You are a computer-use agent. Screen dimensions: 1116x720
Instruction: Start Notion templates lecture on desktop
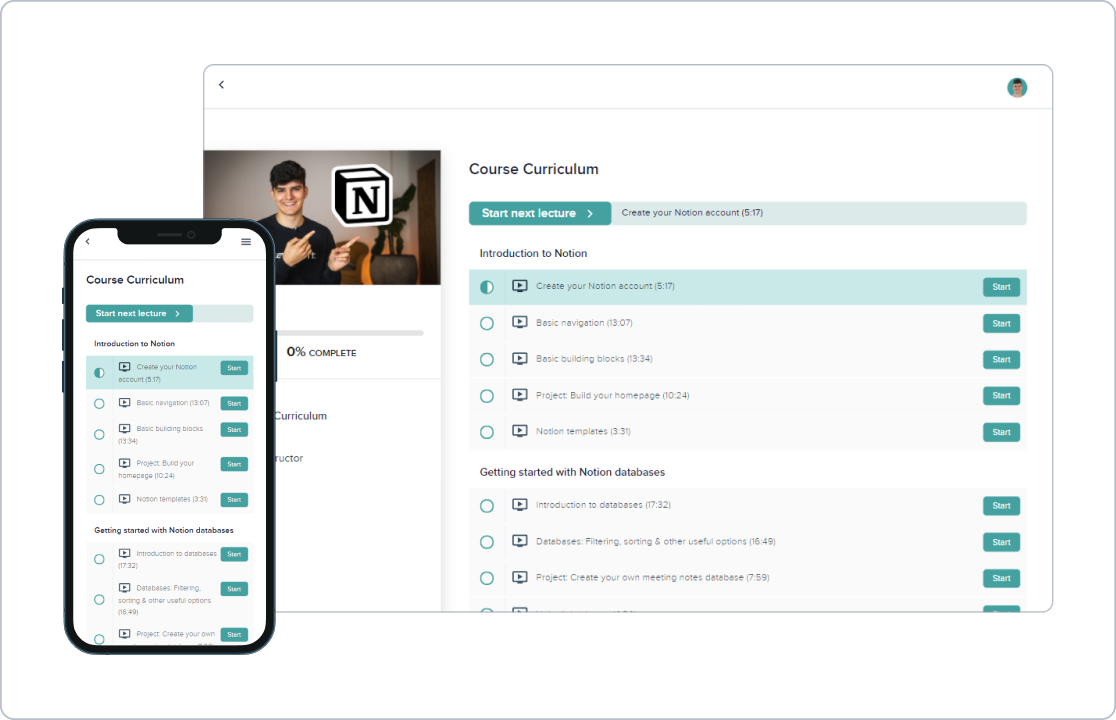pyautogui.click(x=1001, y=433)
